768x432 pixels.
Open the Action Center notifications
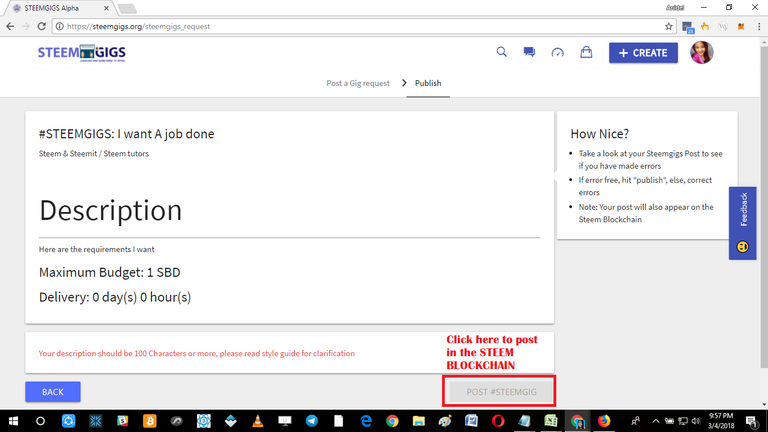point(752,421)
